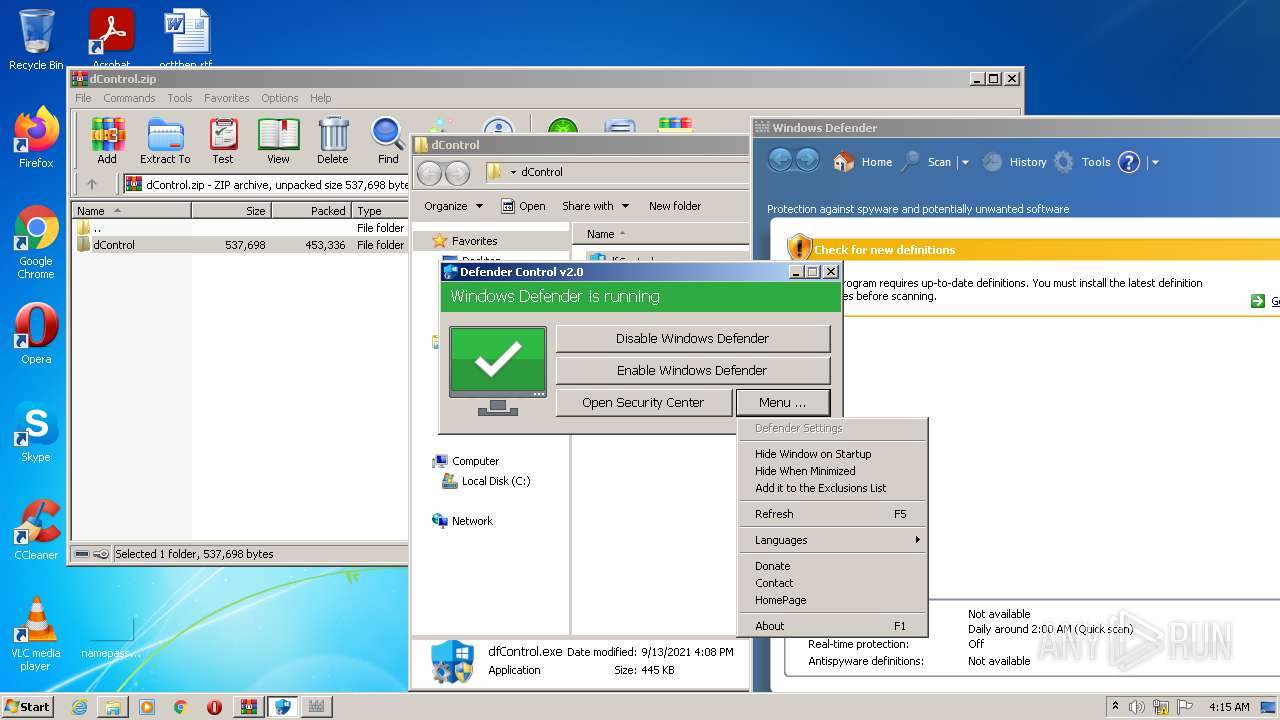
Task: Select the Google Chrome desktop shortcut
Action: 36,243
